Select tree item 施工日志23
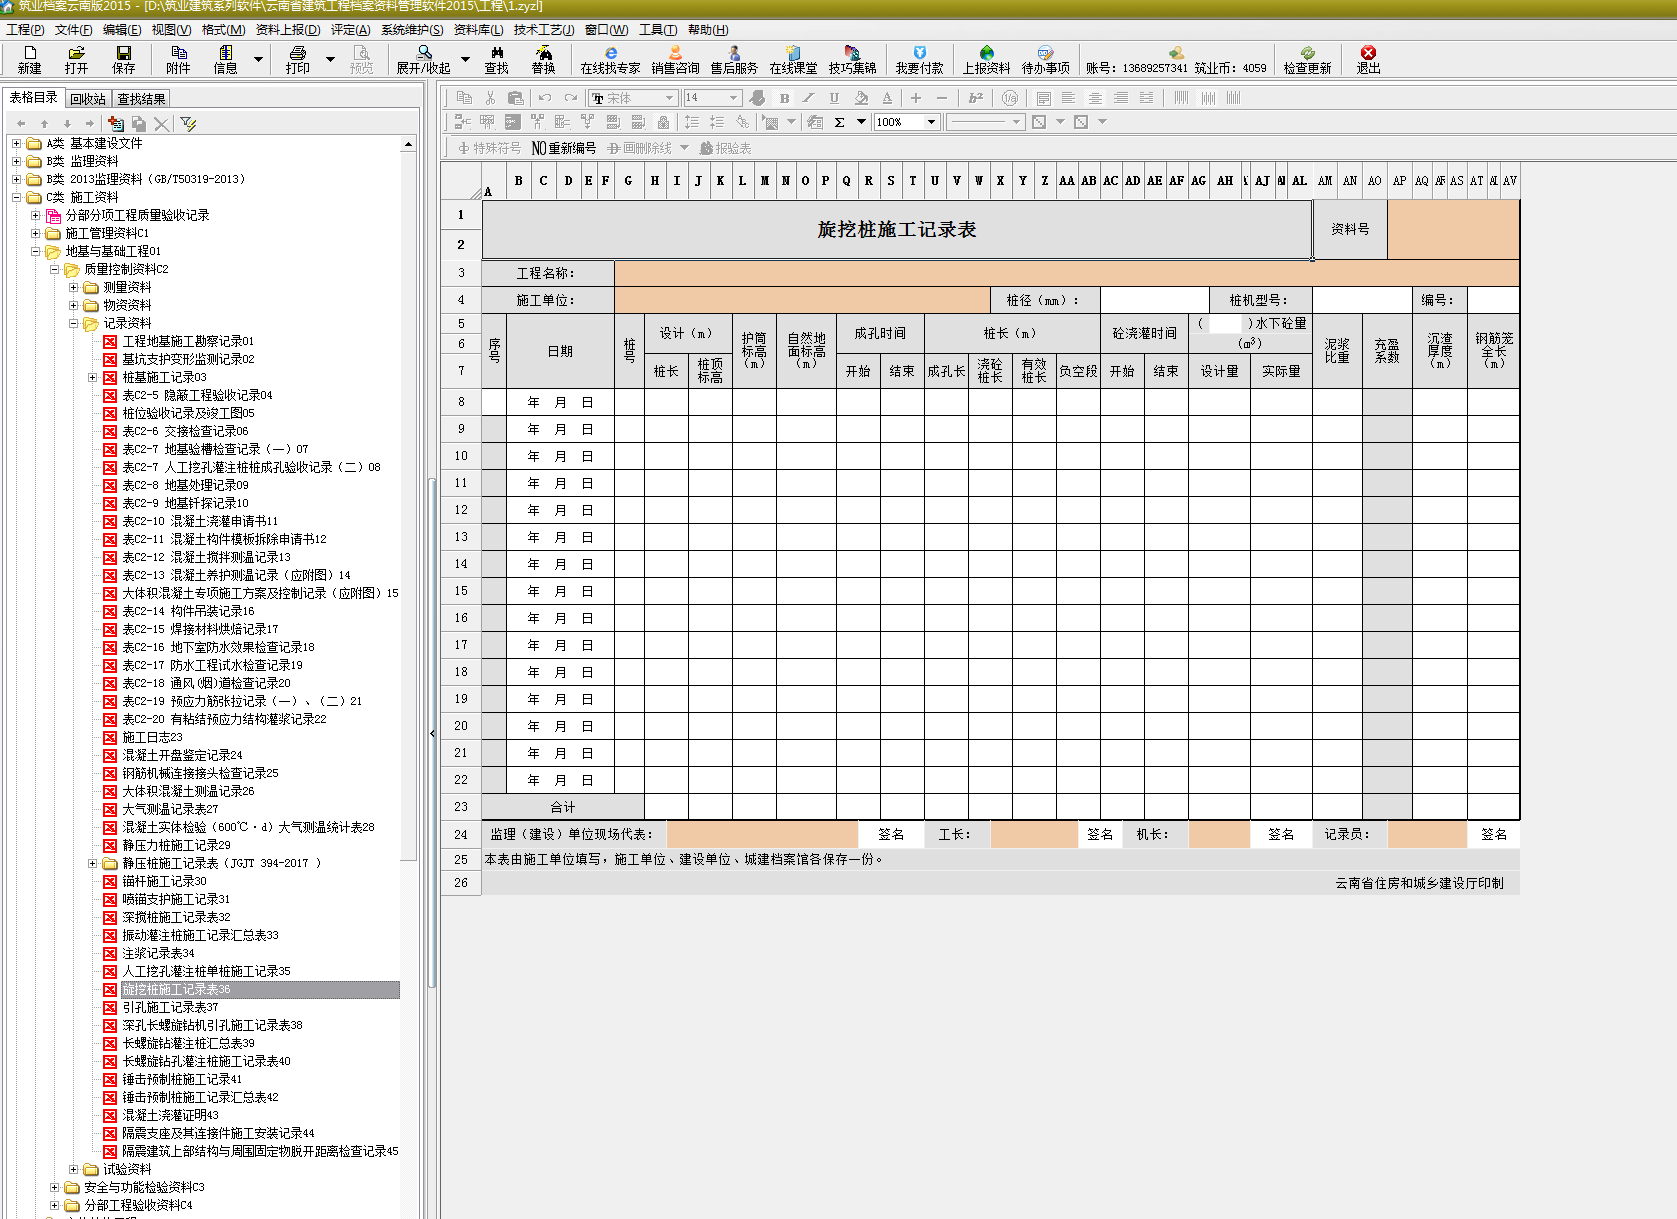The image size is (1677, 1219). click(152, 737)
